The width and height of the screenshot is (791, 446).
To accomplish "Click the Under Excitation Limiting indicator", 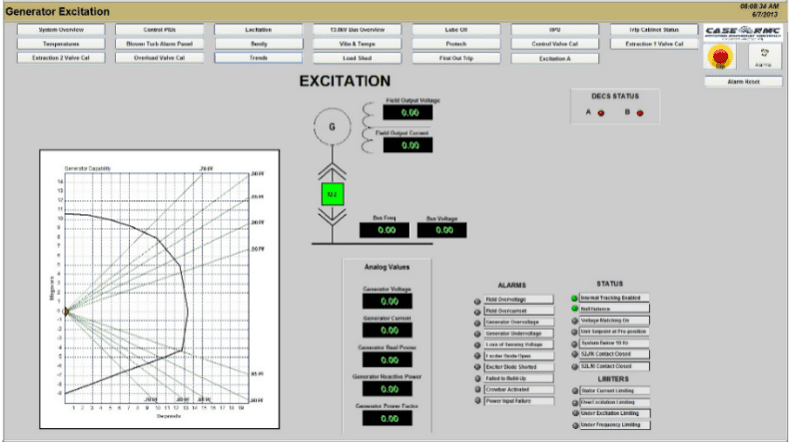I will pos(575,413).
